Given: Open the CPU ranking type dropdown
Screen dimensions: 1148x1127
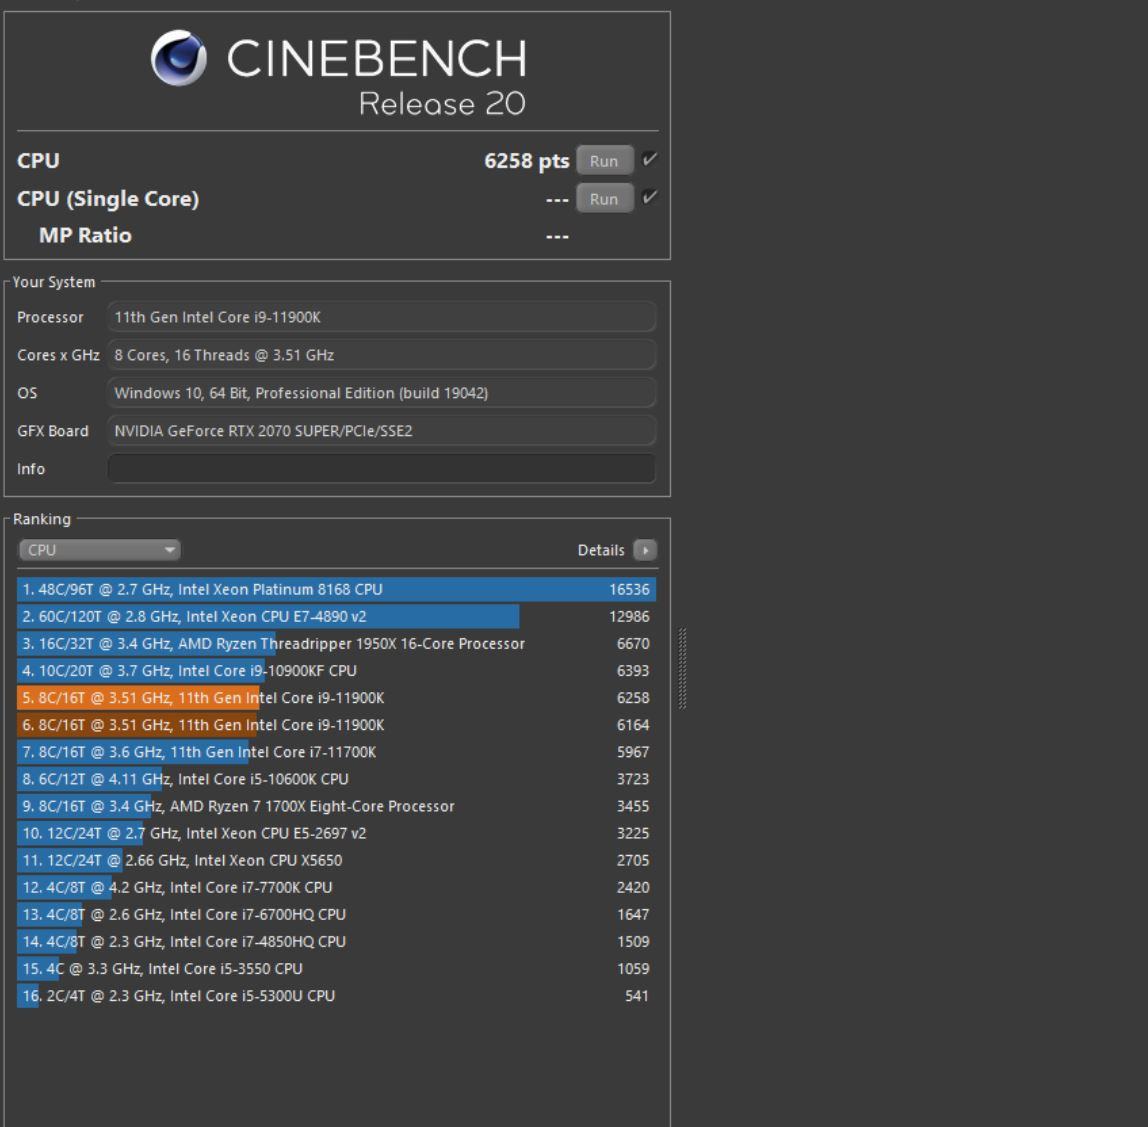Looking at the screenshot, I should (100, 550).
